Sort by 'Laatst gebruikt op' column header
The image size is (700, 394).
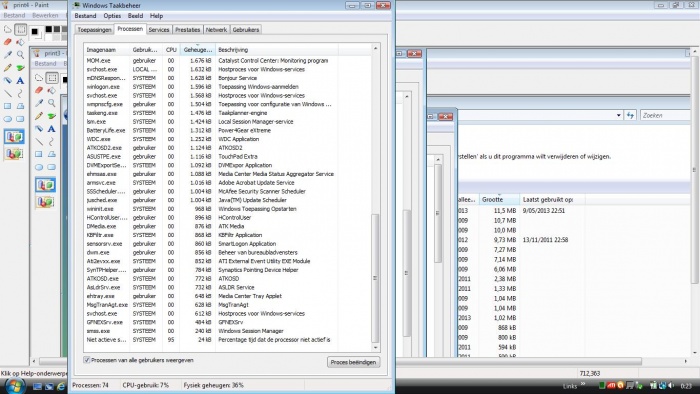[x=552, y=199]
